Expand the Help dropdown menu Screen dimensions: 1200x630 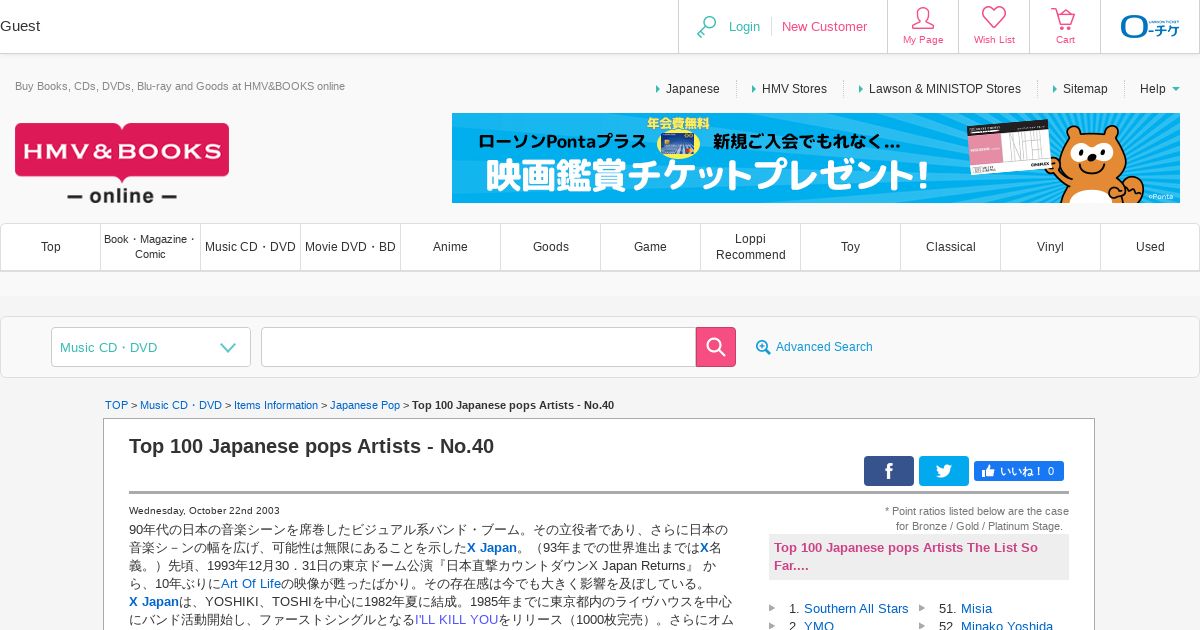click(1160, 89)
